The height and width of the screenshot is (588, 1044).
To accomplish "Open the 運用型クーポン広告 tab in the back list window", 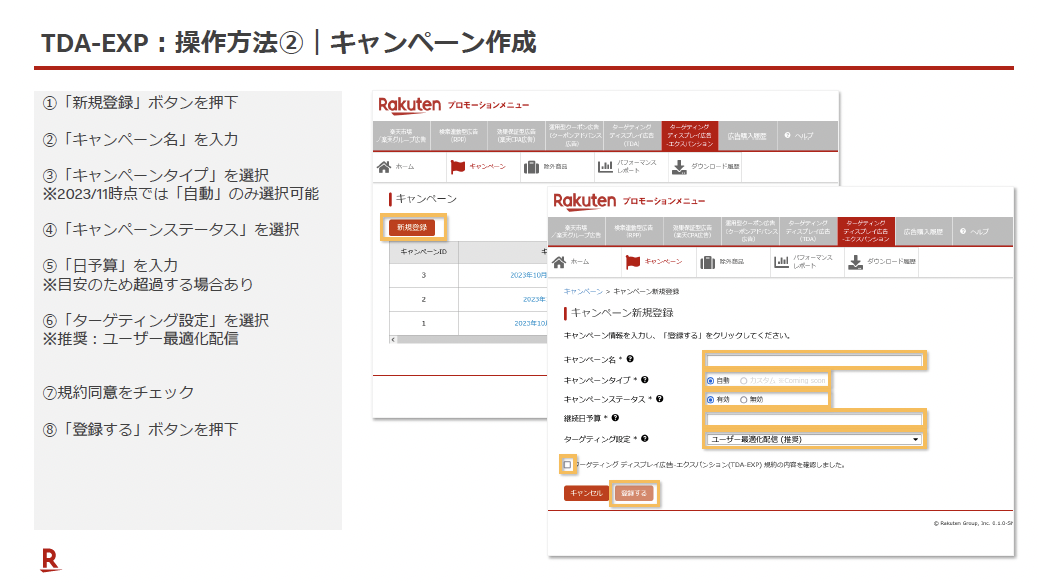I will coord(573,136).
